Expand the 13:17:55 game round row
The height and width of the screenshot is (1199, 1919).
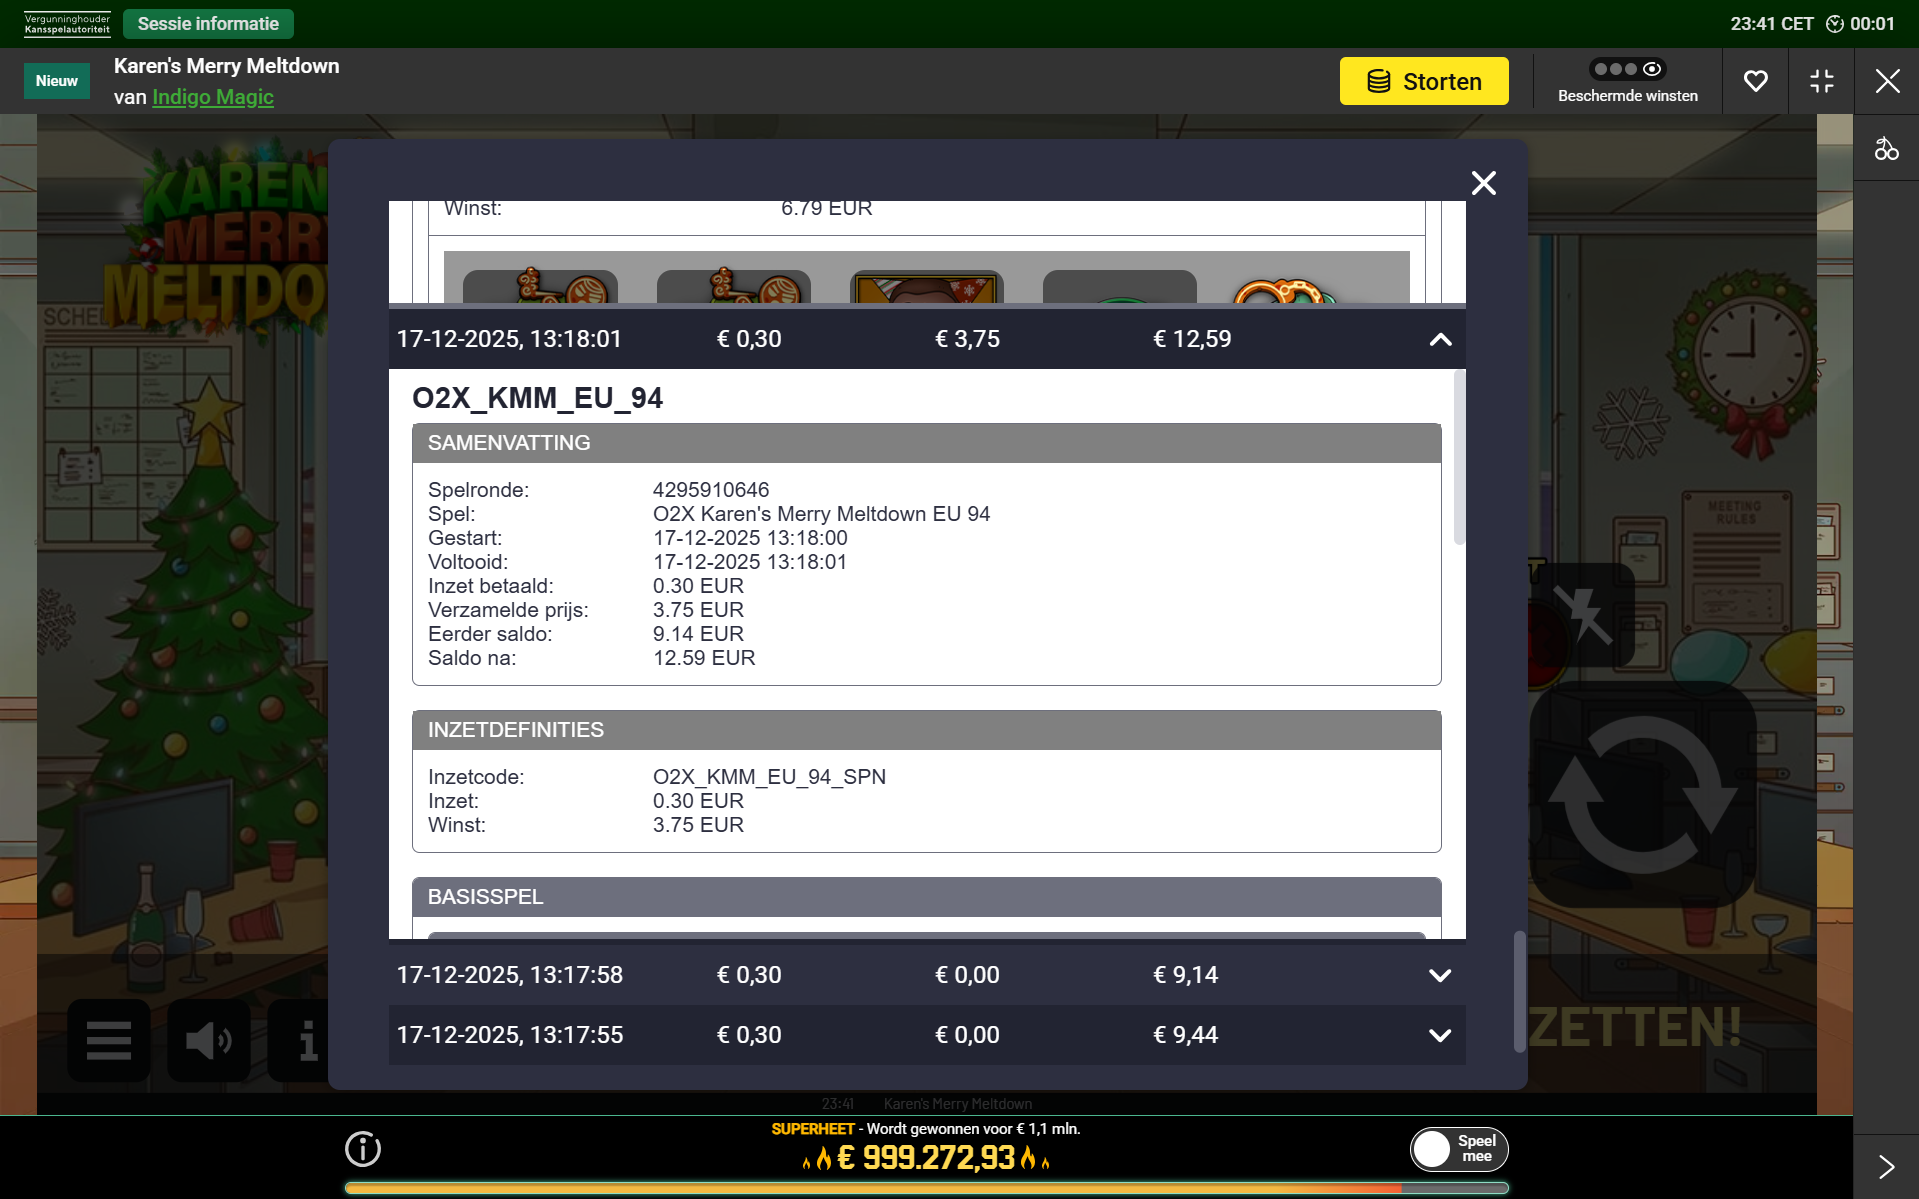(1439, 1035)
